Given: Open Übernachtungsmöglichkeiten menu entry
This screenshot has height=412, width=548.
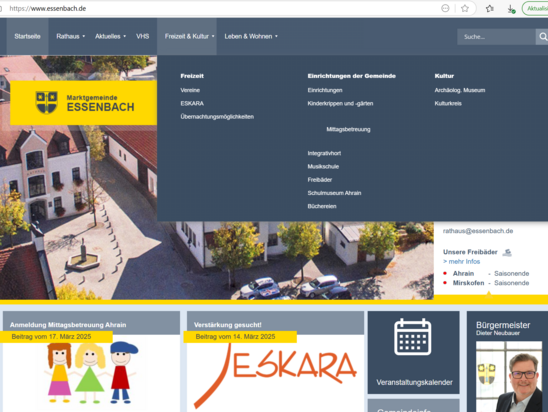Looking at the screenshot, I should pyautogui.click(x=217, y=117).
